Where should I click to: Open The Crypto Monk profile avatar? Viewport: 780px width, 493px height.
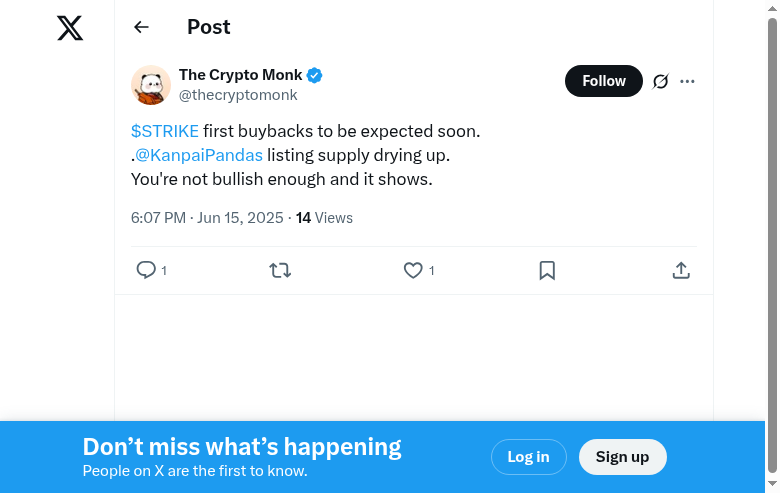point(151,85)
